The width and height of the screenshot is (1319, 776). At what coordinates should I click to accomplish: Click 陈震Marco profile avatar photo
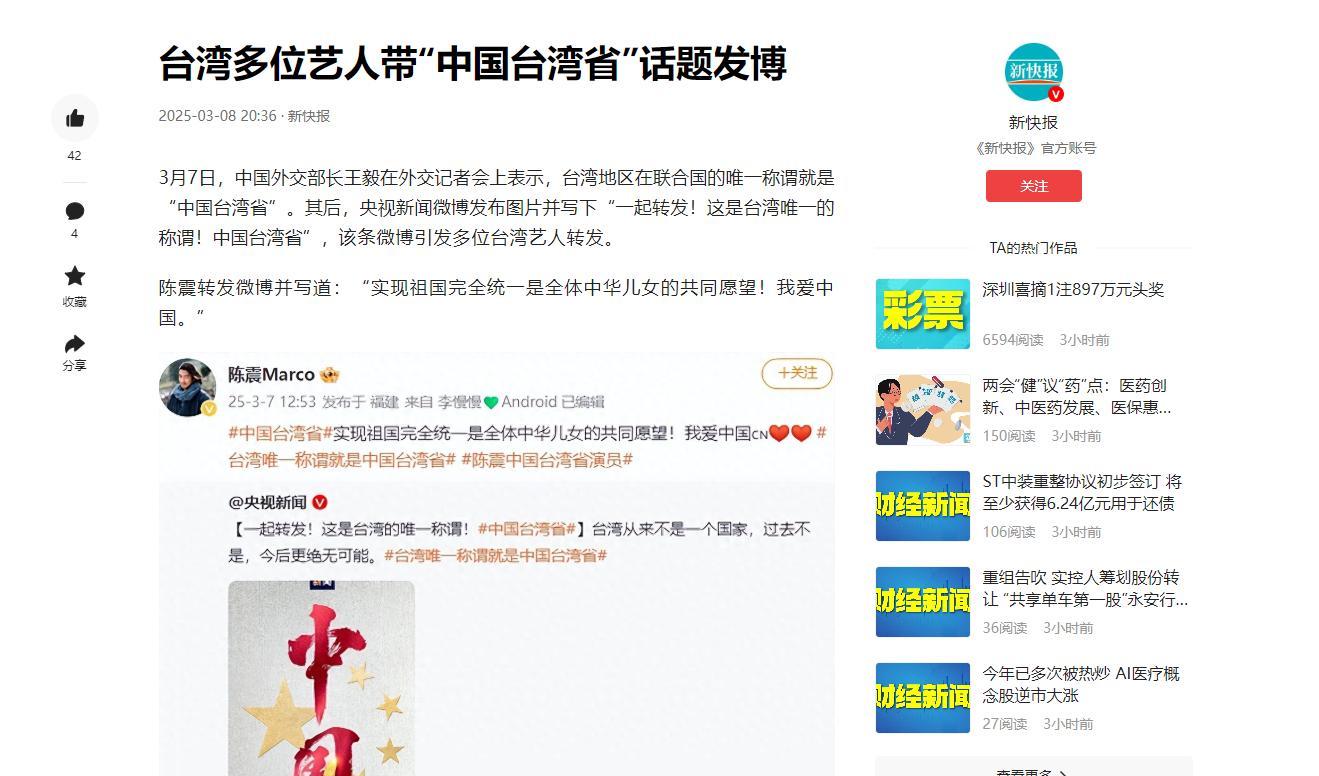187,387
